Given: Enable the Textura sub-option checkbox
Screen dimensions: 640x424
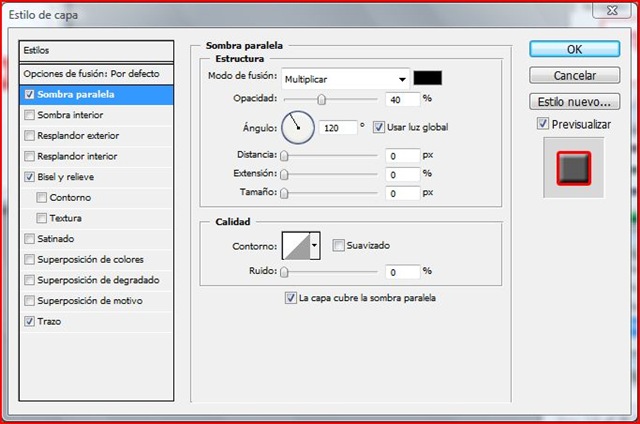Looking at the screenshot, I should click(x=42, y=218).
